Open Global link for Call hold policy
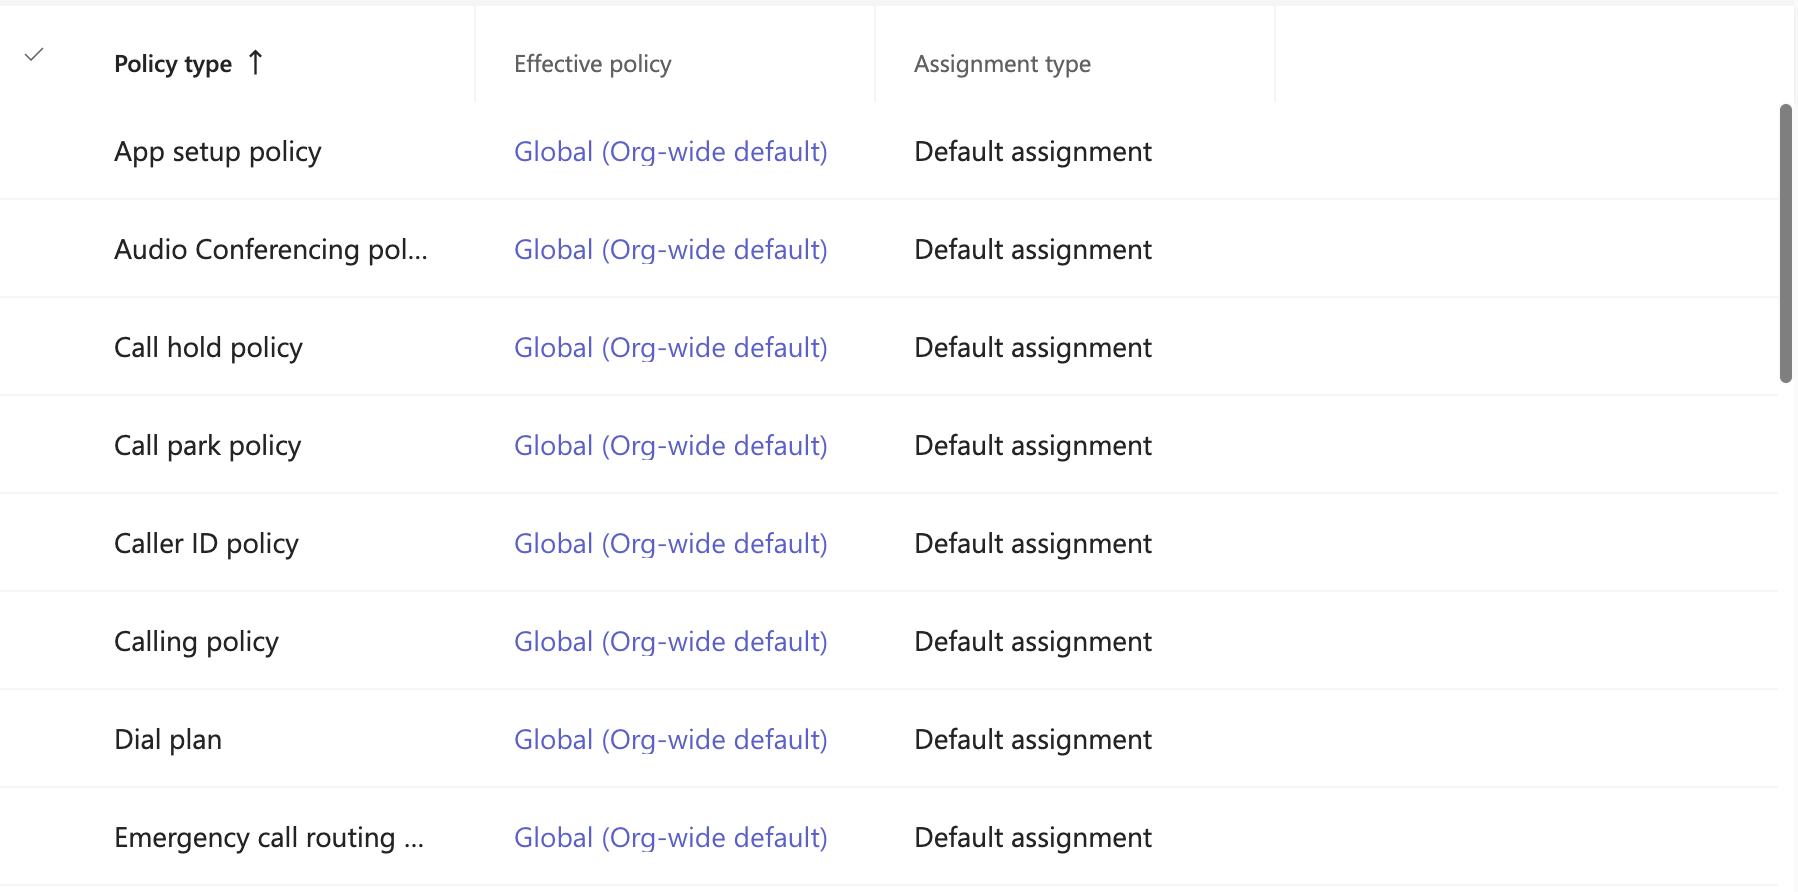Screen dimensions: 1798x892 click(670, 347)
